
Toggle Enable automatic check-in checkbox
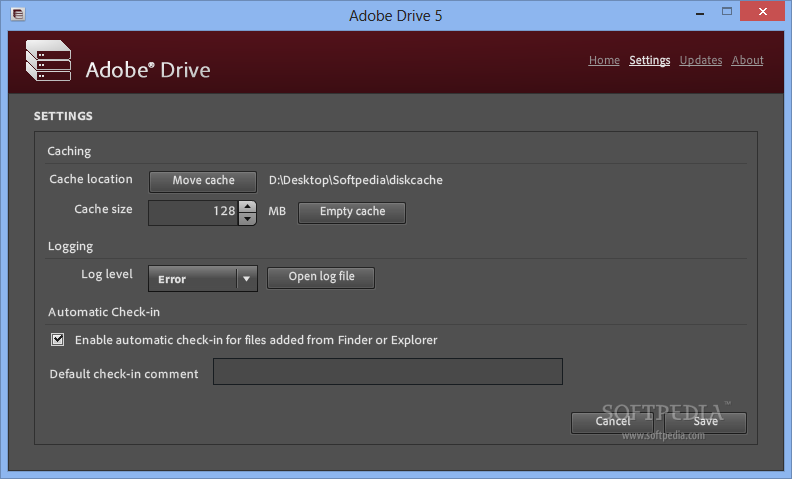(58, 340)
